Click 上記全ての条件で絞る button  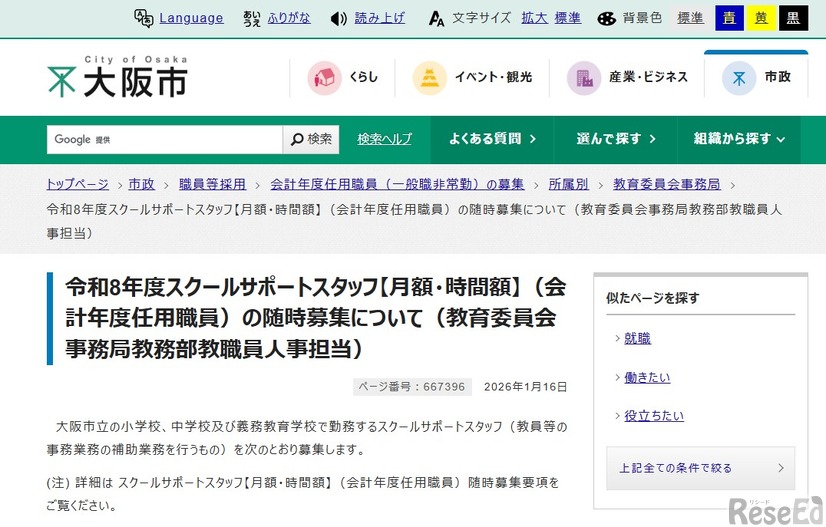(701, 469)
